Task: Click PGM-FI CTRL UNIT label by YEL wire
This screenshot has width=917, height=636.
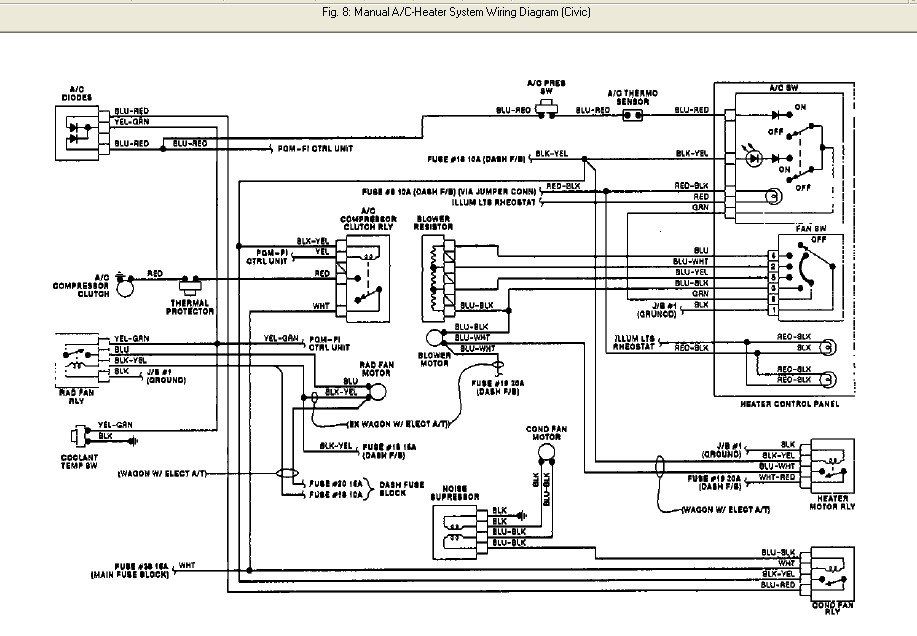Action: (267, 257)
